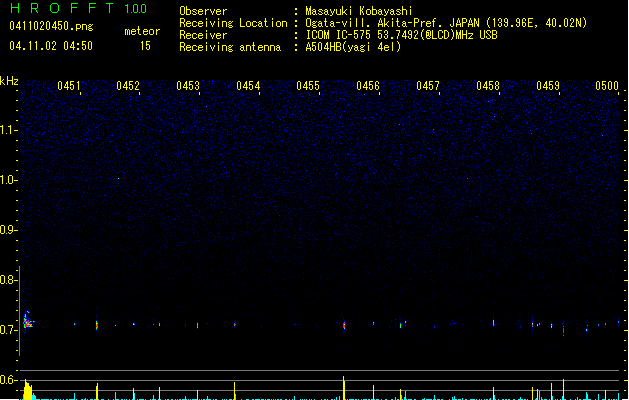The image size is (629, 400).
Task: Click the 0455 time marker
Action: [x=308, y=86]
